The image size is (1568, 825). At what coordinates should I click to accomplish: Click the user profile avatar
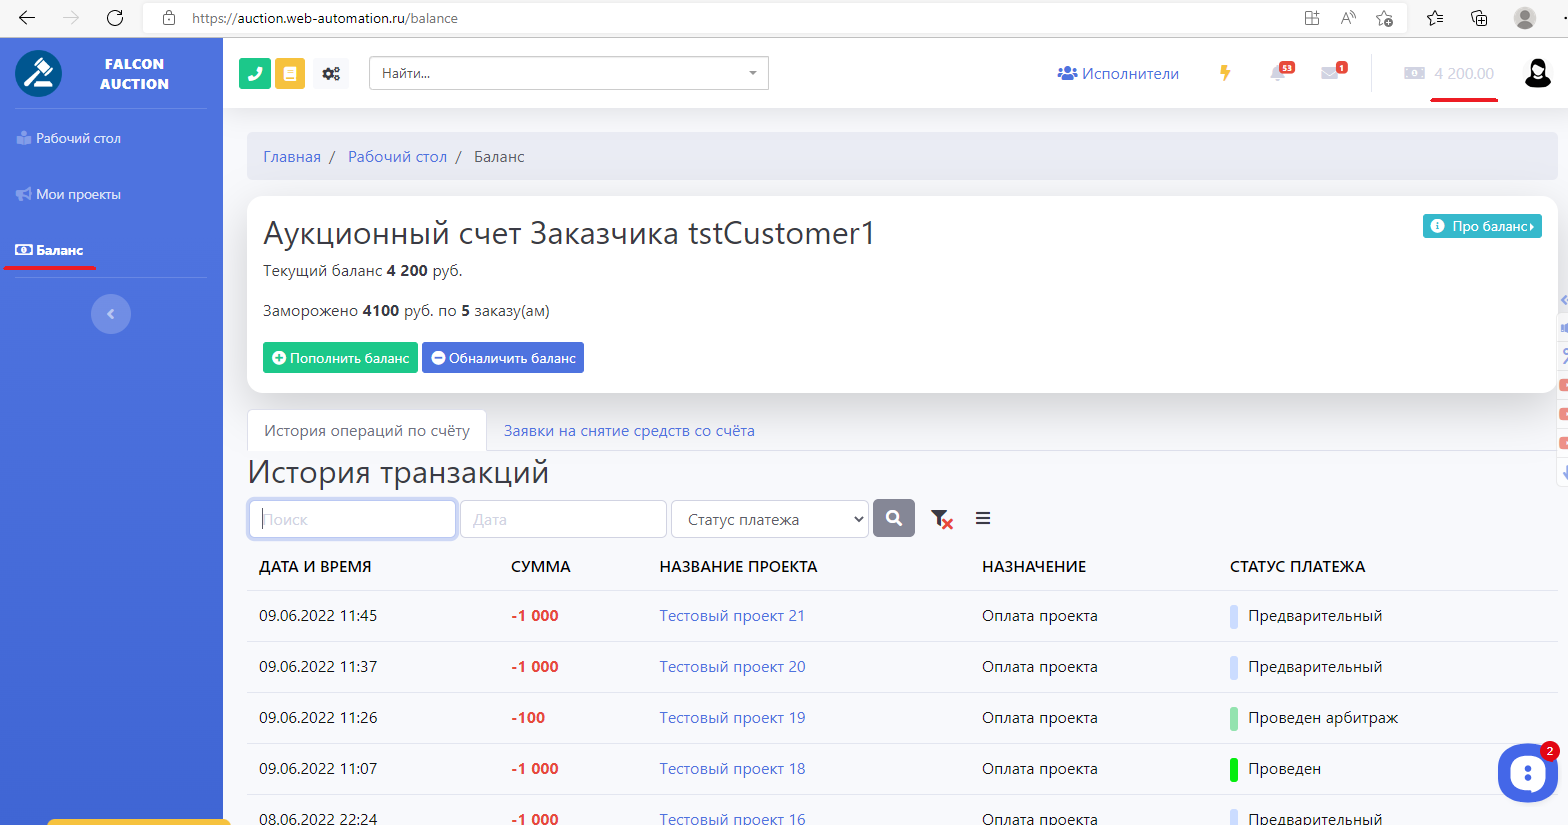1537,73
